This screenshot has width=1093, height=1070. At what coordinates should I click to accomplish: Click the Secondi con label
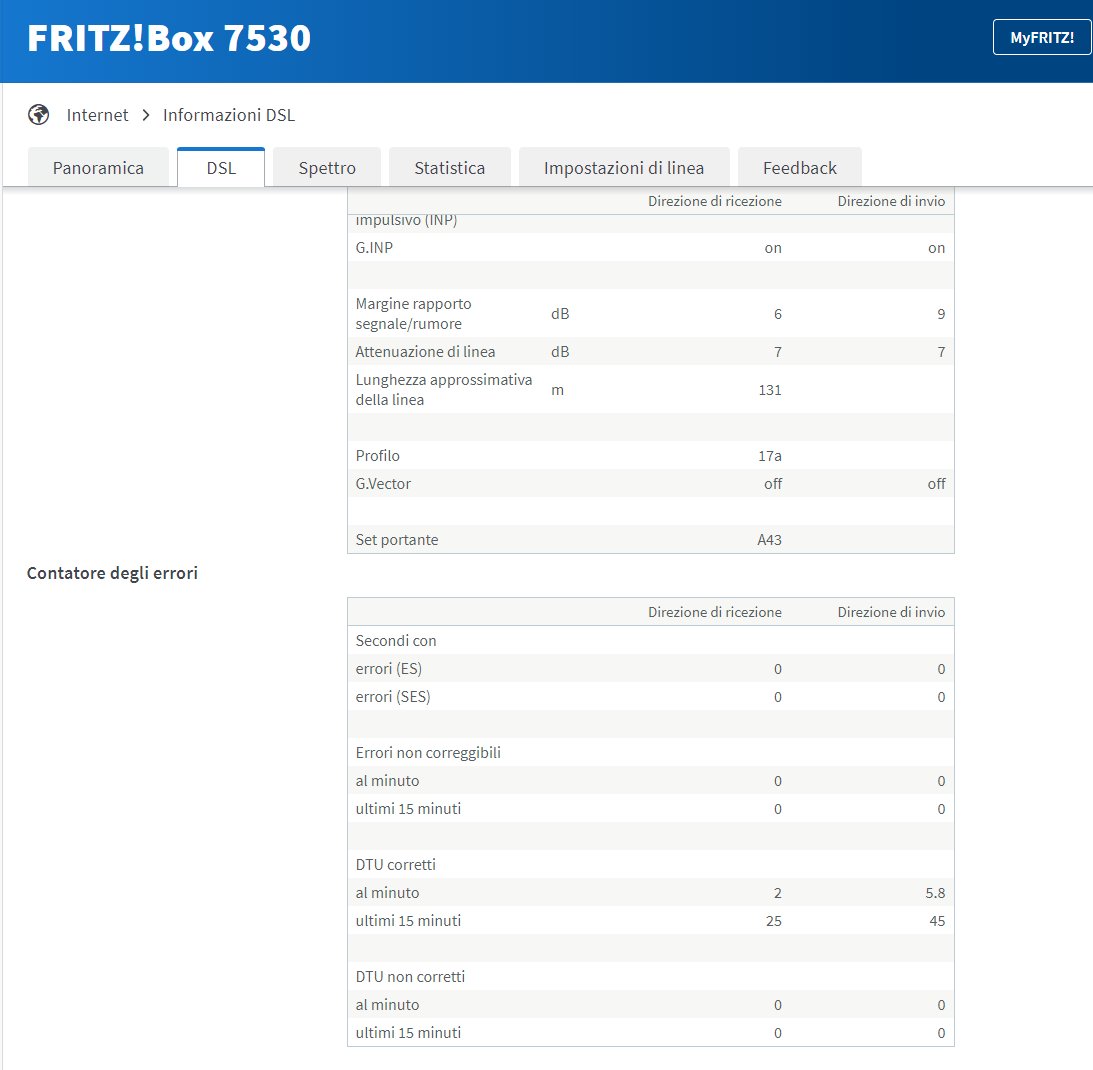(396, 641)
